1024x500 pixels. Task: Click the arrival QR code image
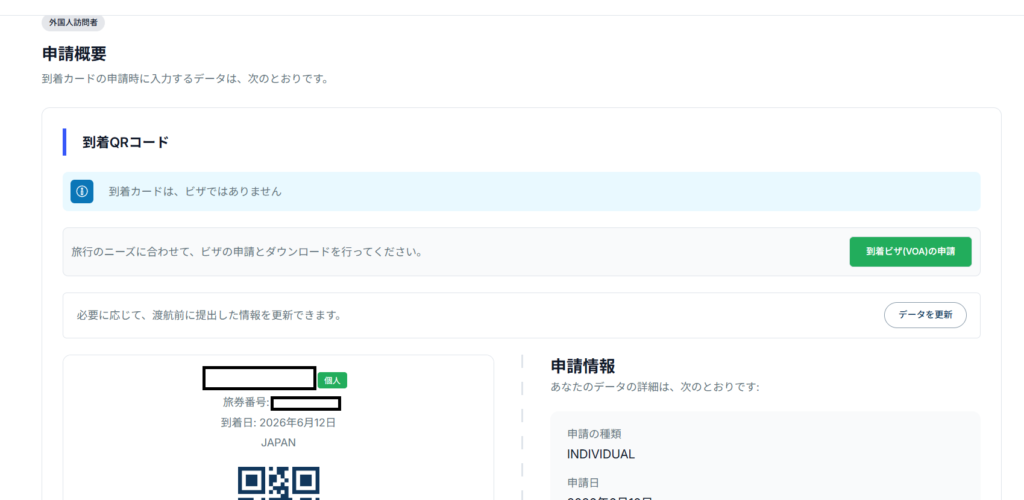(x=279, y=483)
